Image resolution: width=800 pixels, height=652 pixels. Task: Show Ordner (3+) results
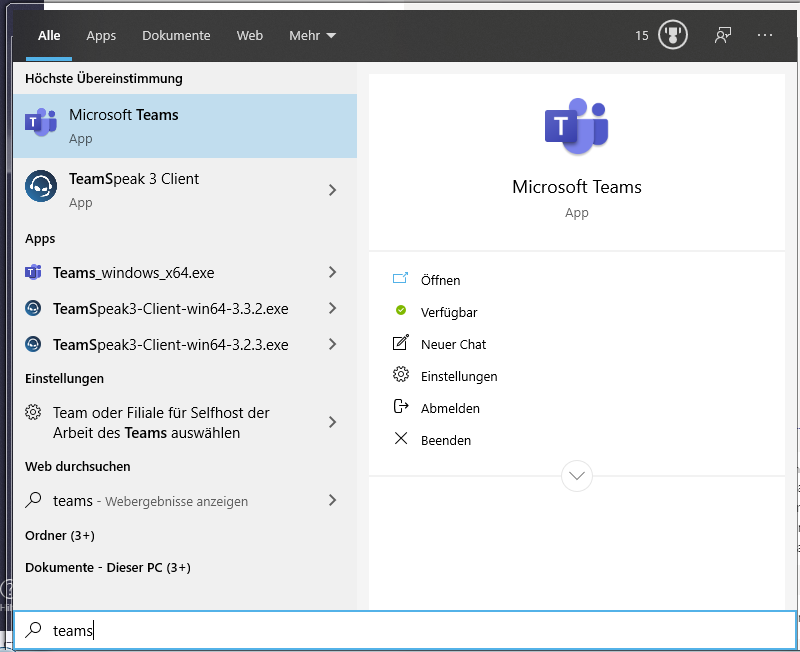(x=60, y=535)
